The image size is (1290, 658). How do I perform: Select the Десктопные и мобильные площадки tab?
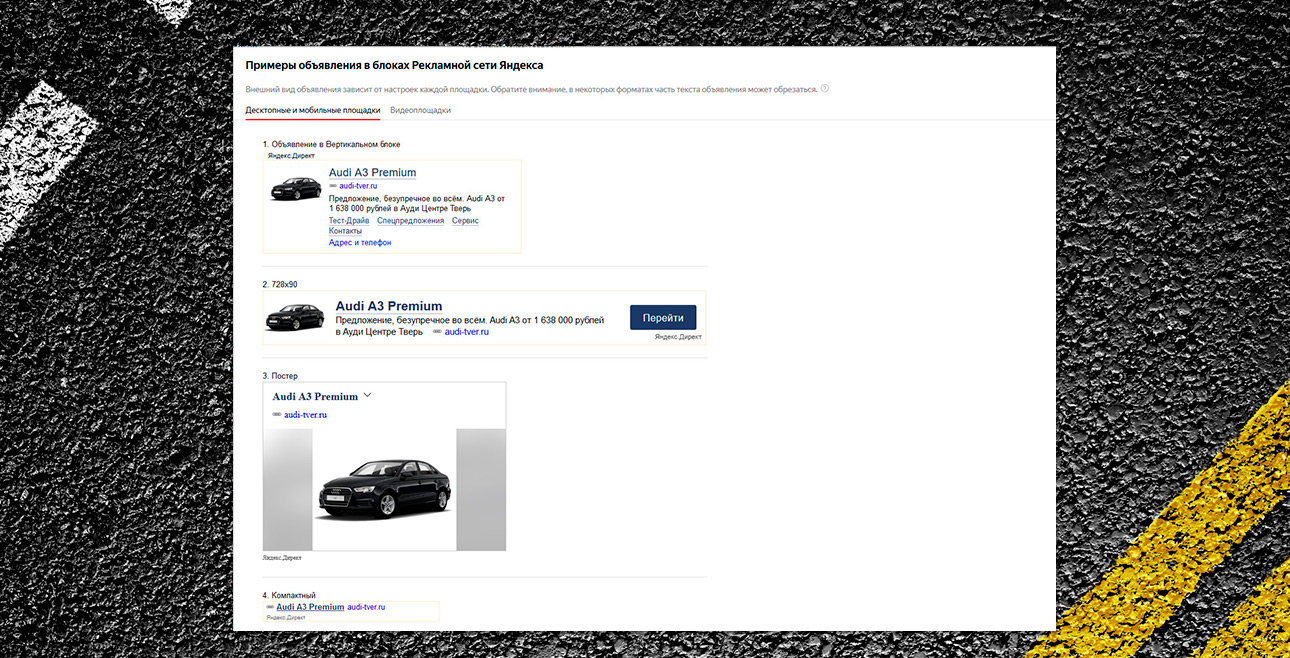312,110
